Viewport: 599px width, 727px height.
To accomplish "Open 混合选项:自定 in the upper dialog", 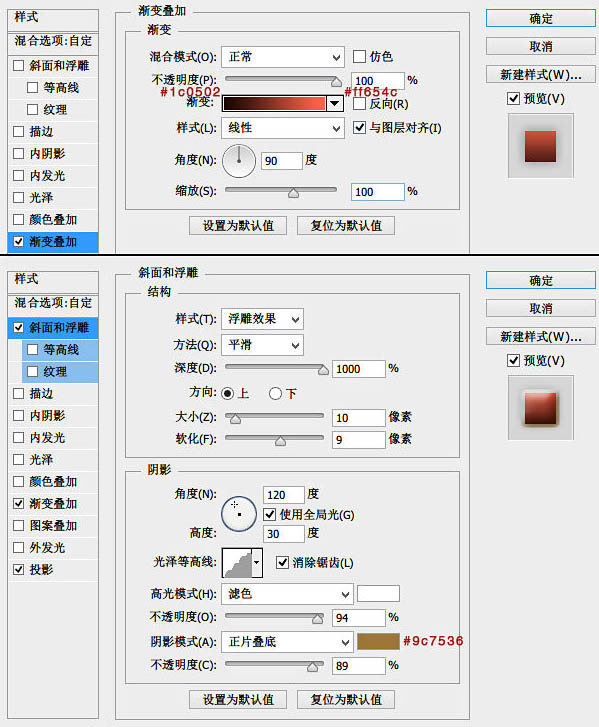I will click(x=53, y=41).
